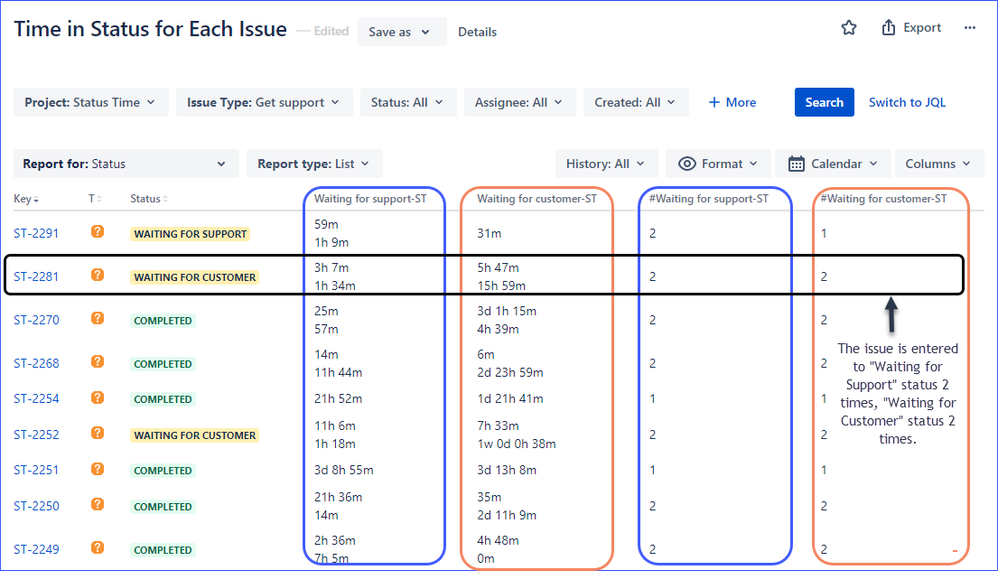Viewport: 998px width, 571px height.
Task: Click the issue type icon for ST-2270
Action: [x=97, y=318]
